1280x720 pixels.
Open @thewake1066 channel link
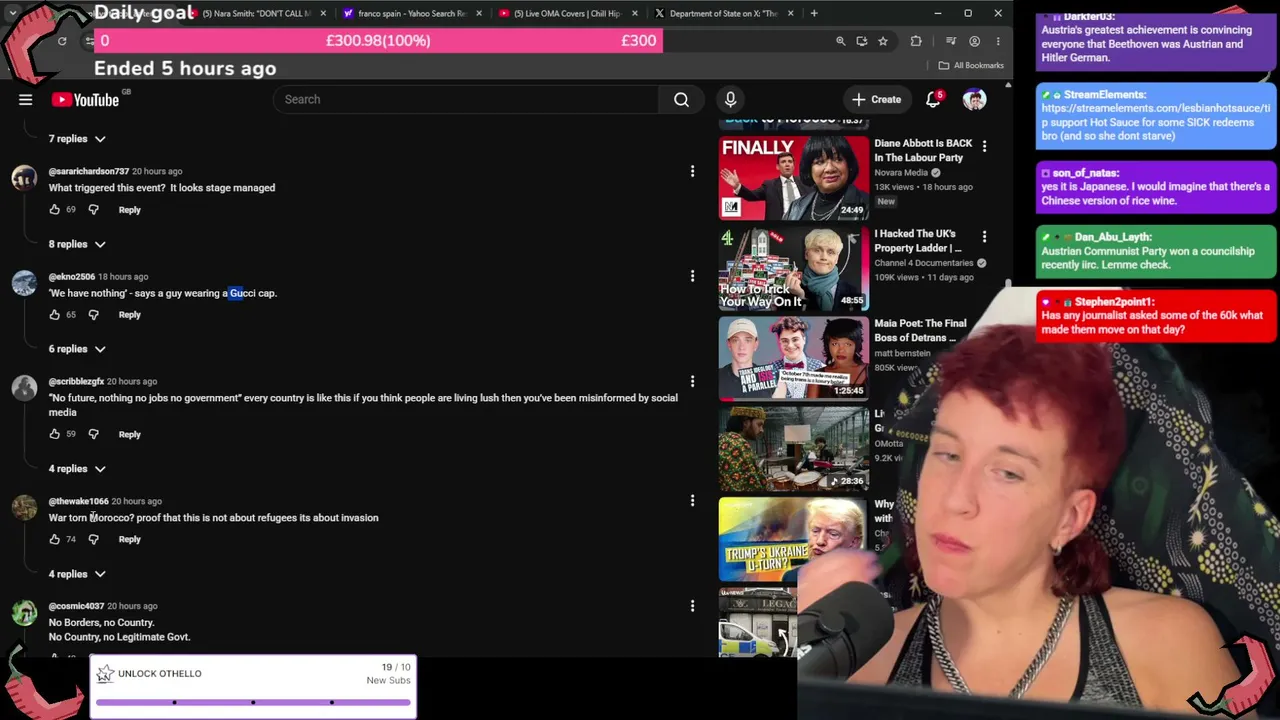(78, 501)
